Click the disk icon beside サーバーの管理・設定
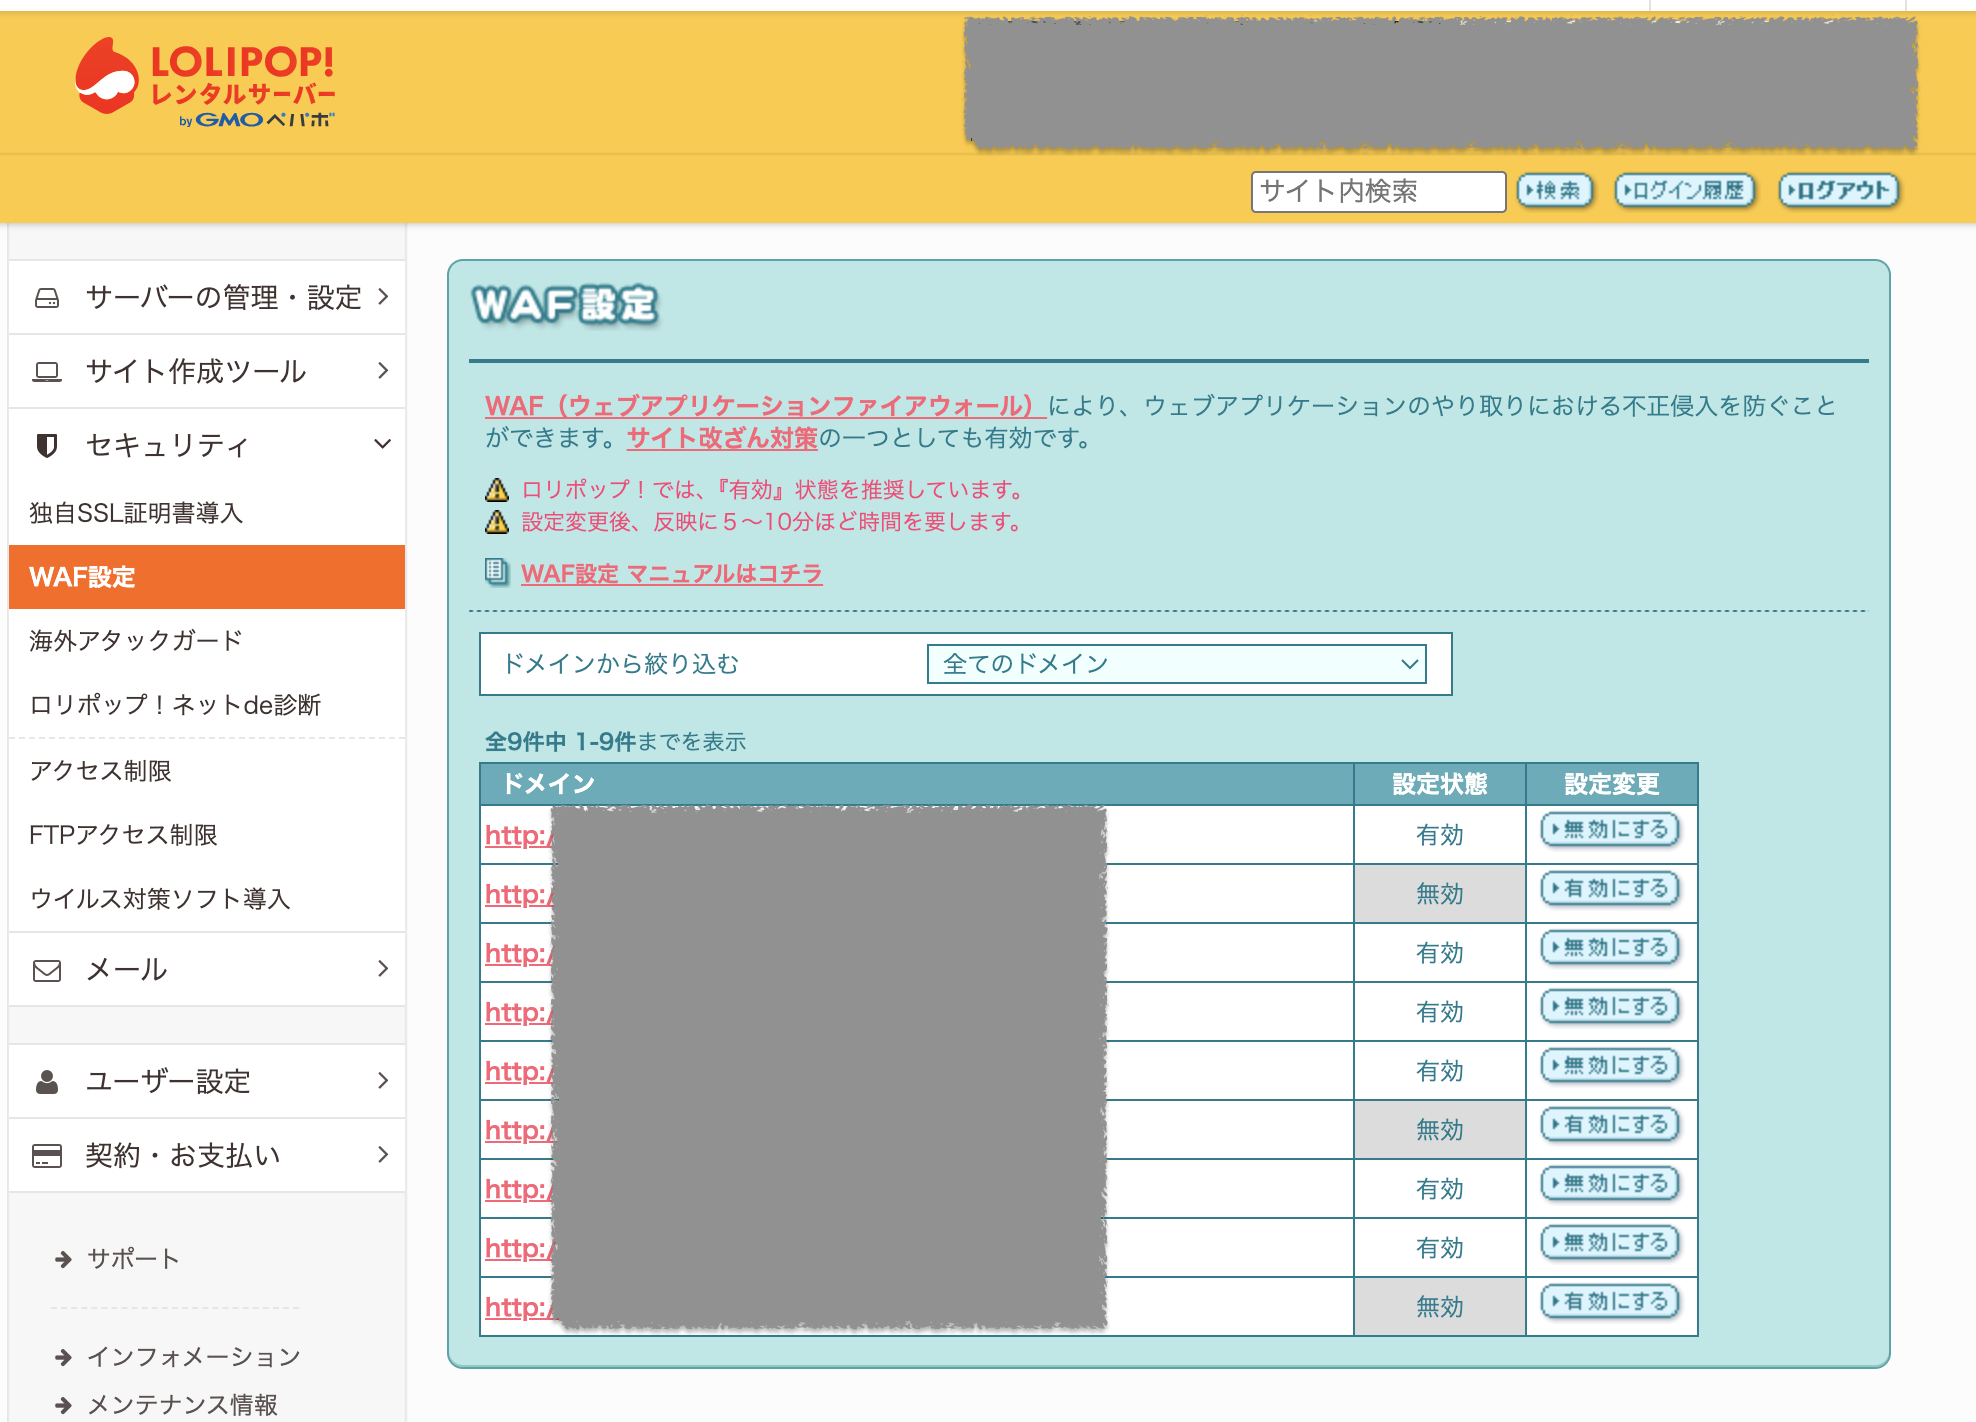Image resolution: width=1976 pixels, height=1422 pixels. tap(48, 296)
